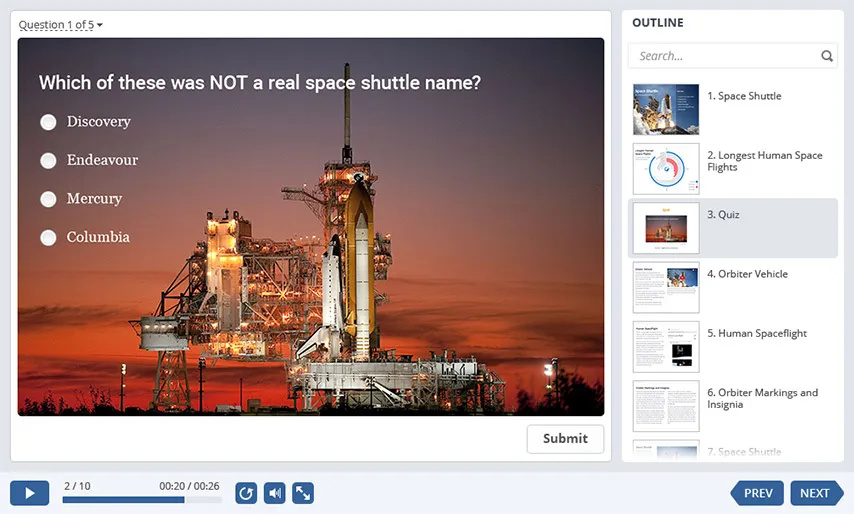Open Space Shuttle slide in outline
Viewport: 854px width, 514px height.
pos(732,109)
